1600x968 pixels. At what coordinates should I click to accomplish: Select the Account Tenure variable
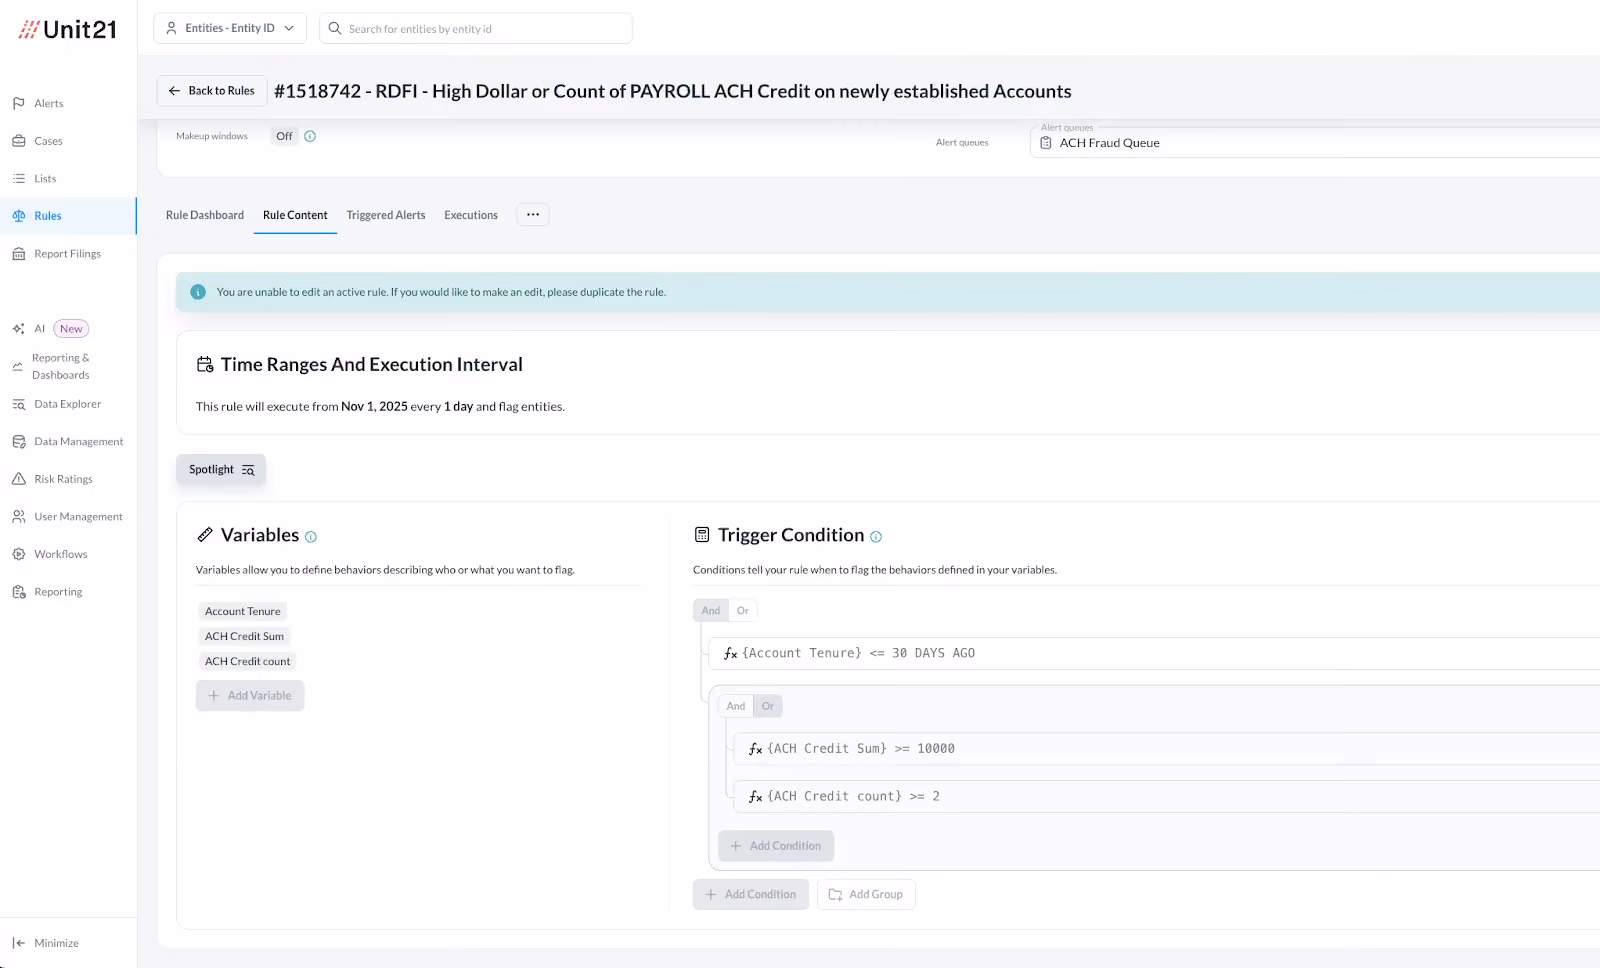click(x=243, y=611)
